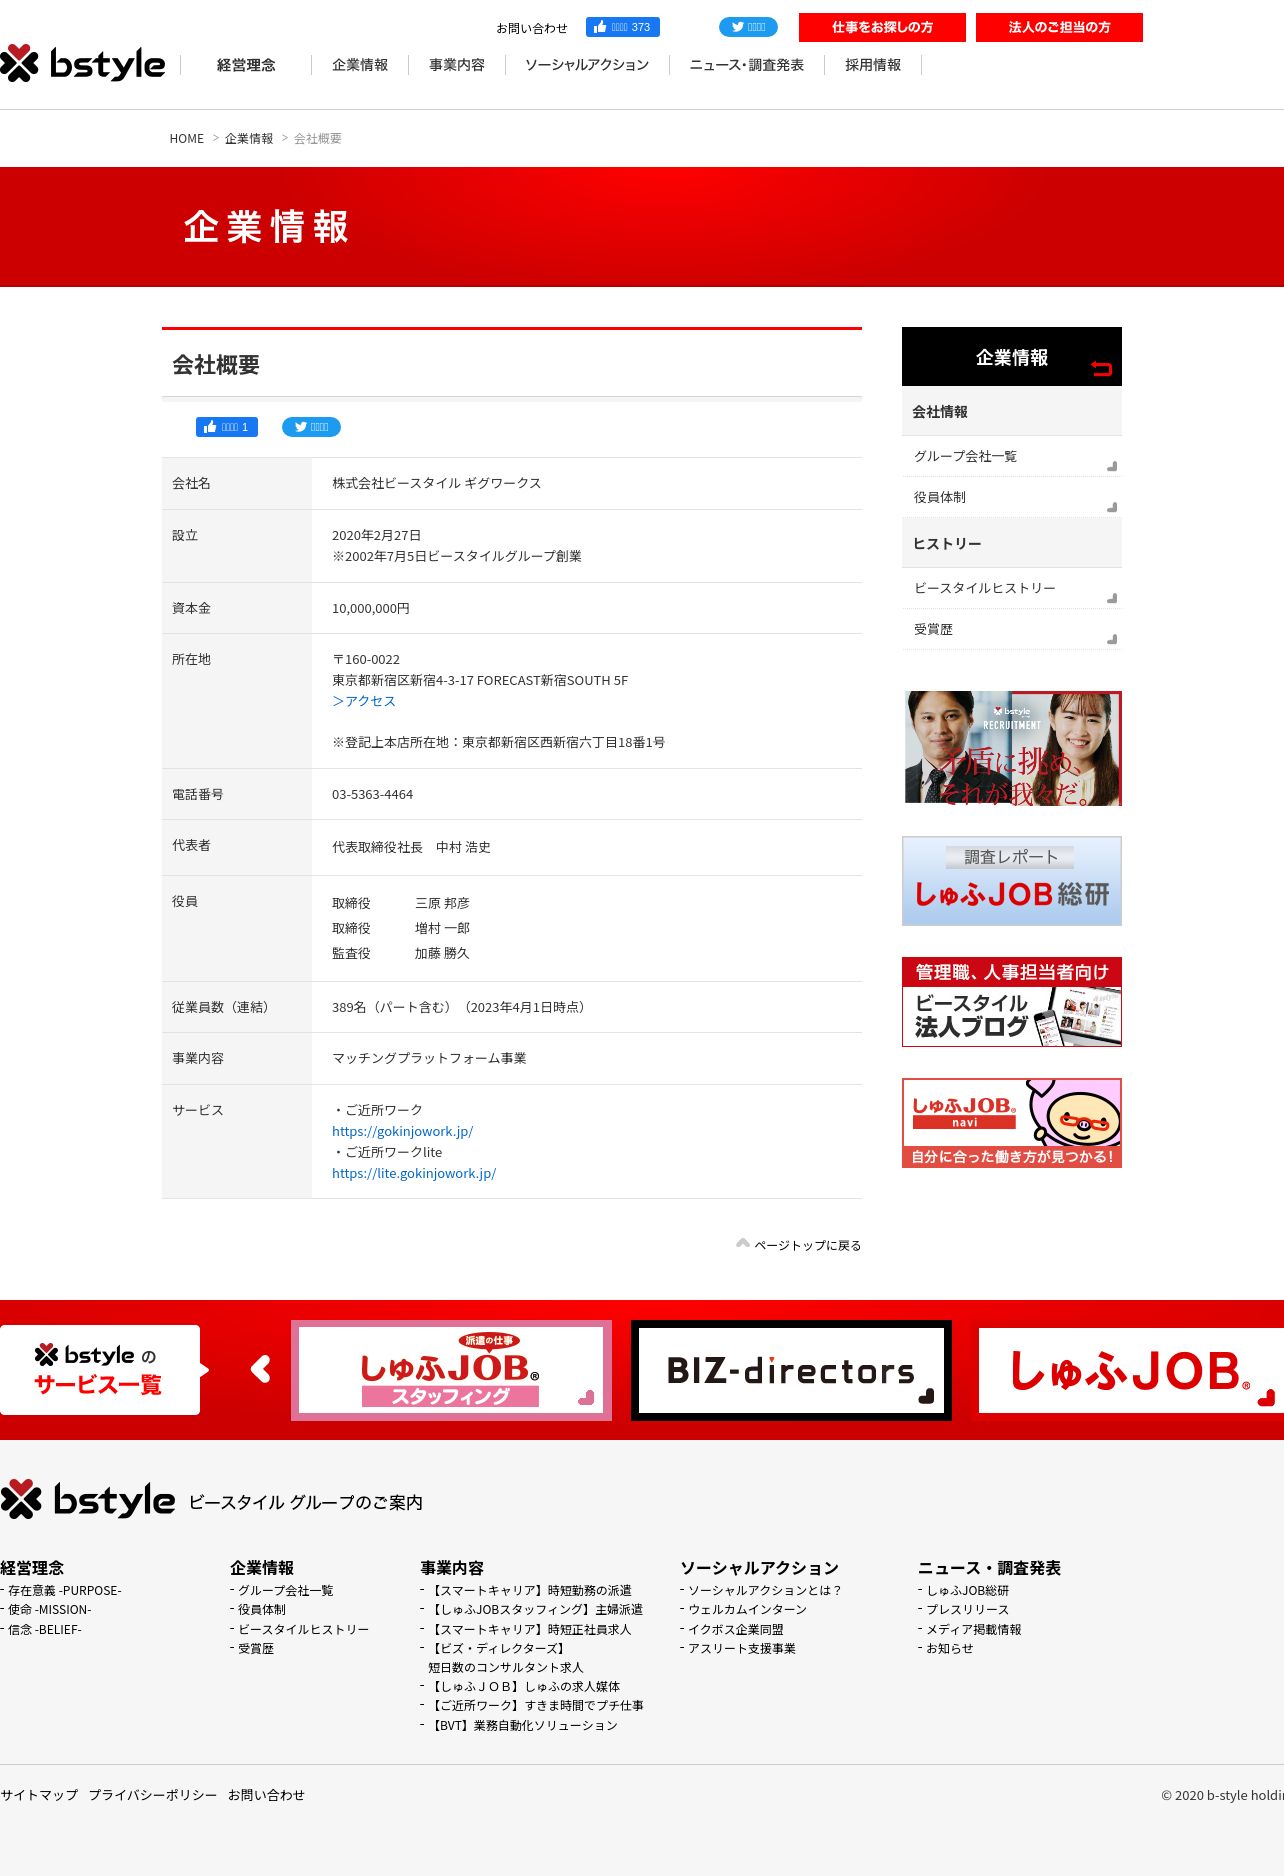This screenshot has width=1284, height=1876.
Task: Click footer link アスリート支援事業
Action: point(742,1648)
